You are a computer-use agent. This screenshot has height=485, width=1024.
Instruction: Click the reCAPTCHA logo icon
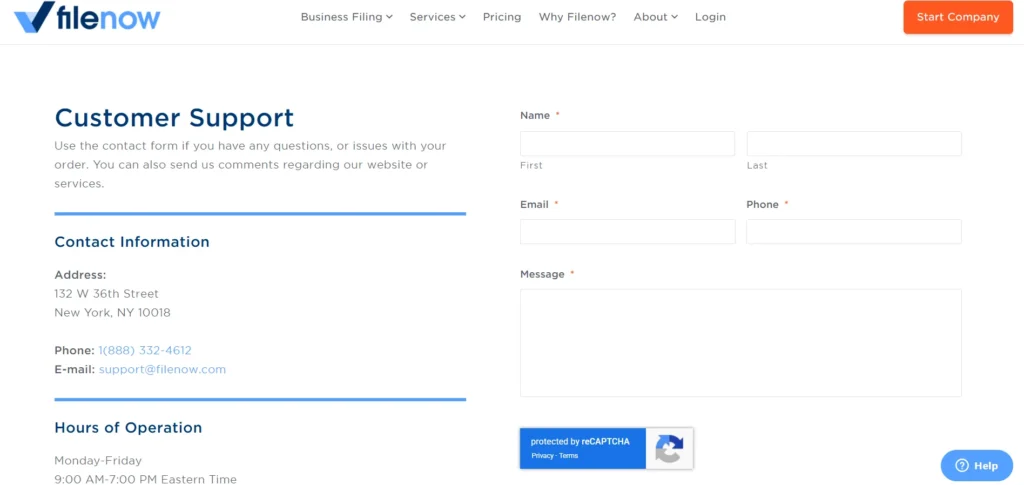click(669, 448)
